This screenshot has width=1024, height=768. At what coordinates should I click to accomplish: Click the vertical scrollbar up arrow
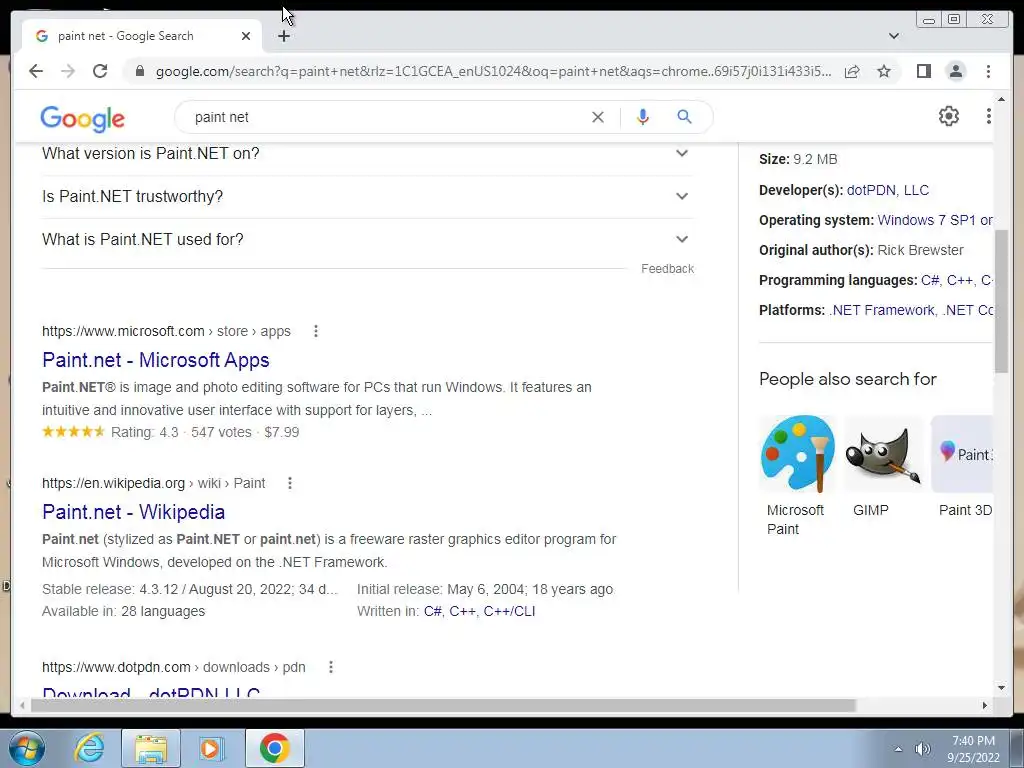tap(1001, 99)
